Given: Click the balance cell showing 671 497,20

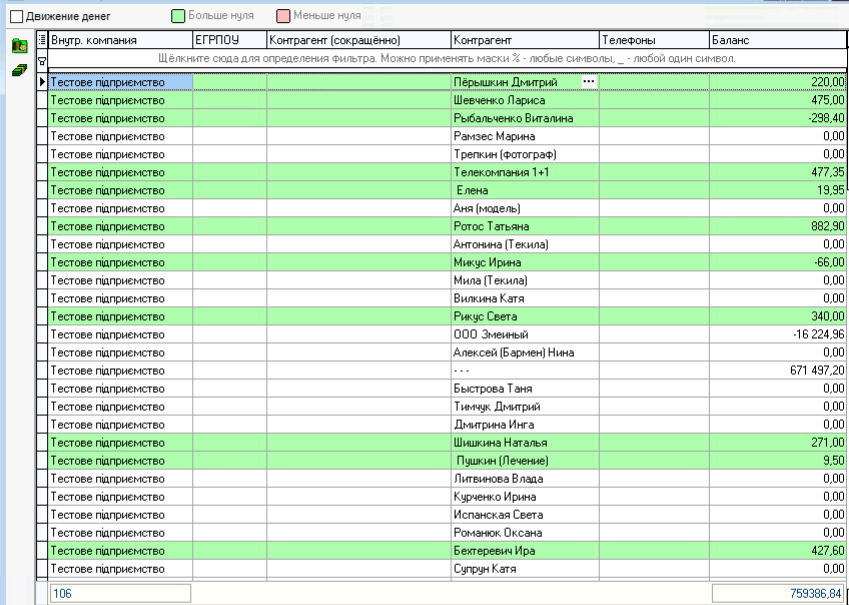Looking at the screenshot, I should coord(778,370).
